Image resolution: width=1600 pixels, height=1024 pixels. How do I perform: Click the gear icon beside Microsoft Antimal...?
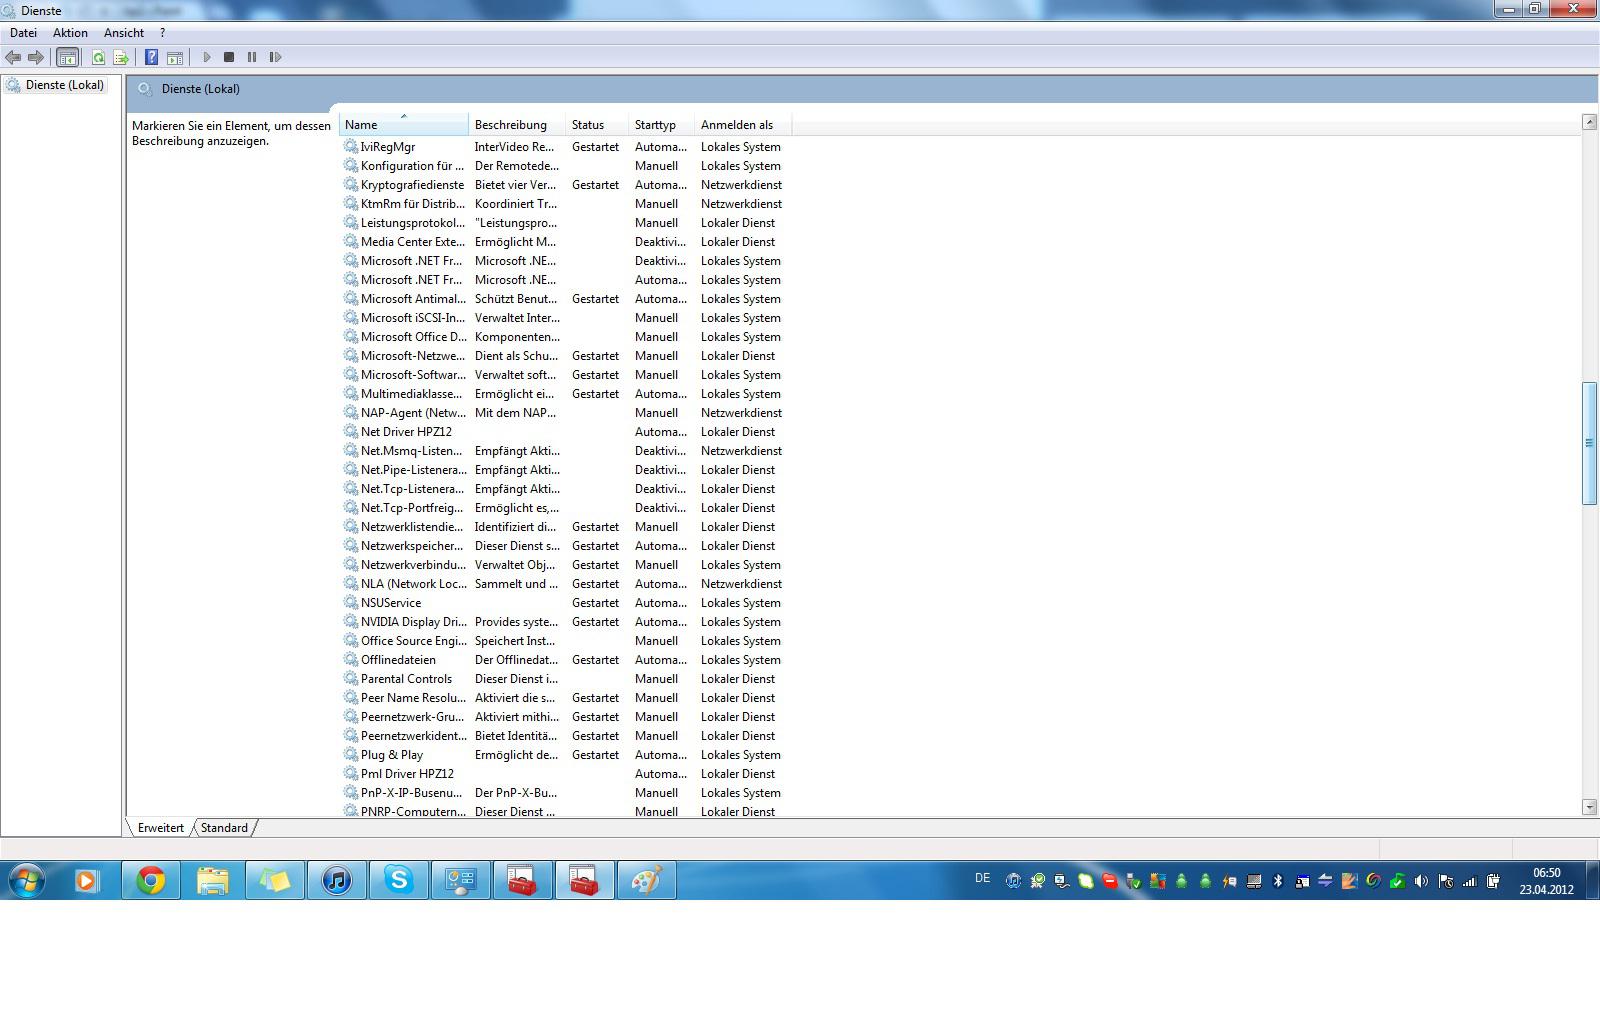pos(351,299)
